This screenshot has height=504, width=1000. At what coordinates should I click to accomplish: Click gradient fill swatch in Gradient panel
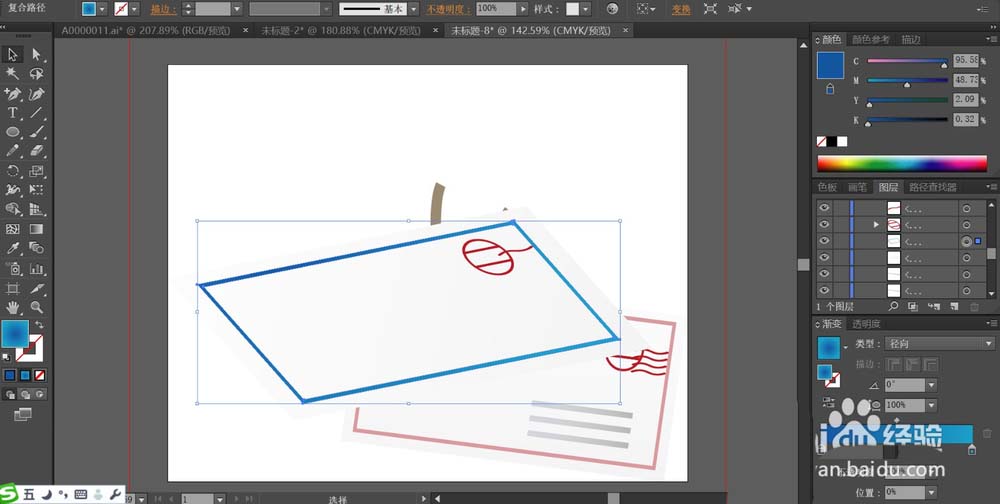(829, 348)
